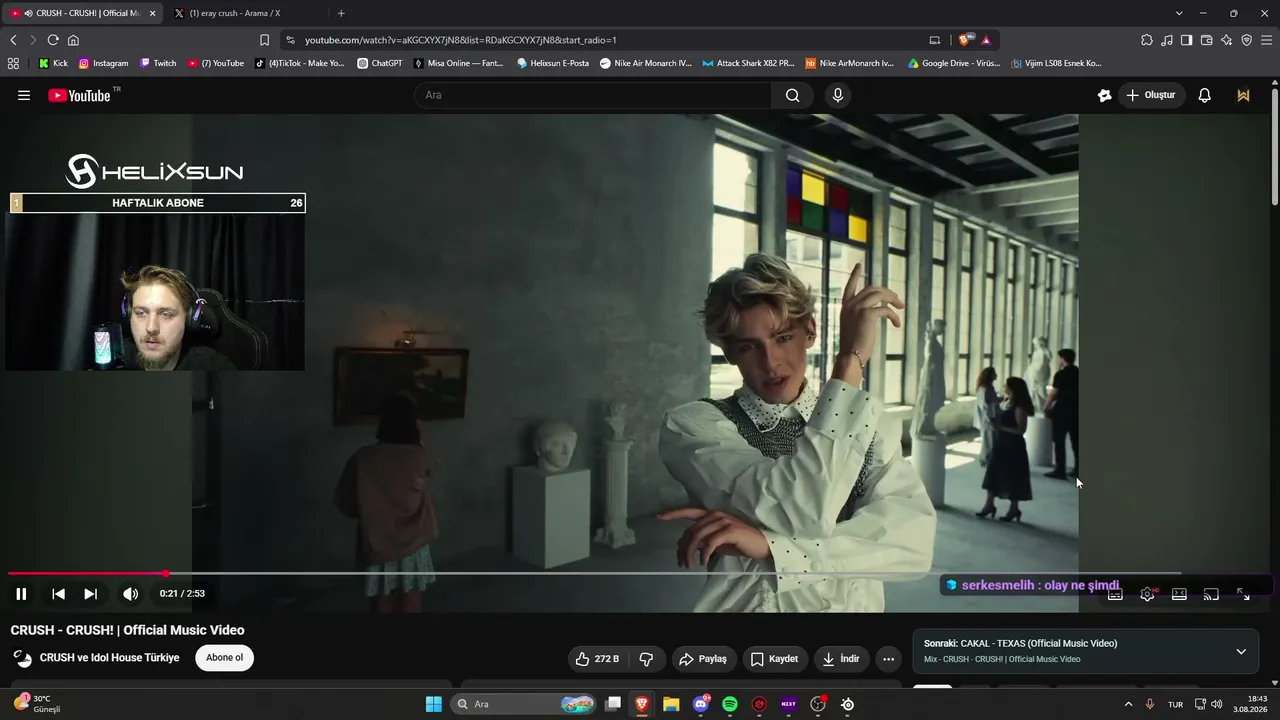
Task: Open media playback controls music icon
Action: 1167,40
